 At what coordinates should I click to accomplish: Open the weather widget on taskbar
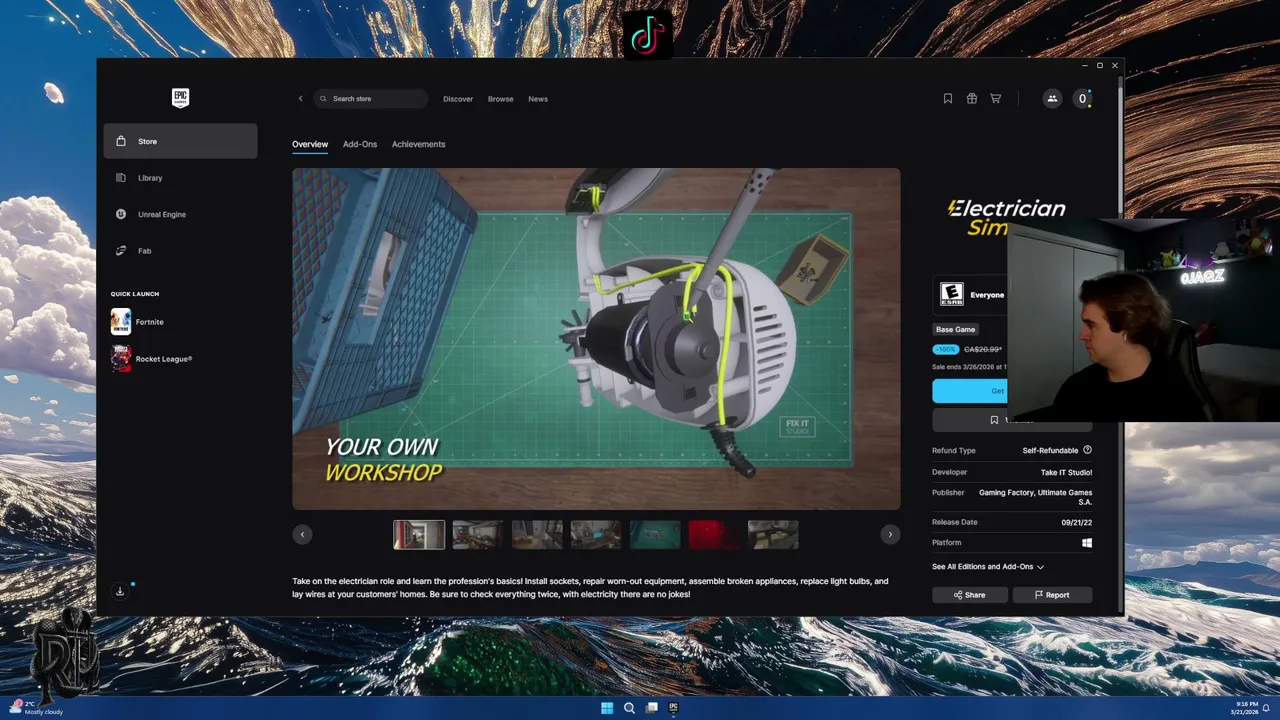pos(37,708)
